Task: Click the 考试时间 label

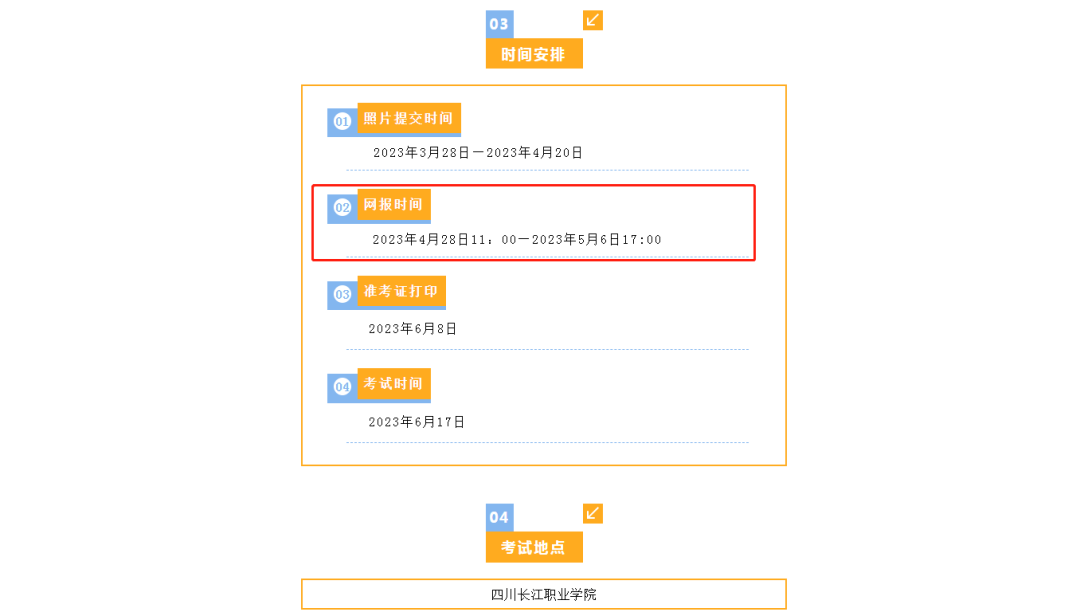Action: (393, 383)
